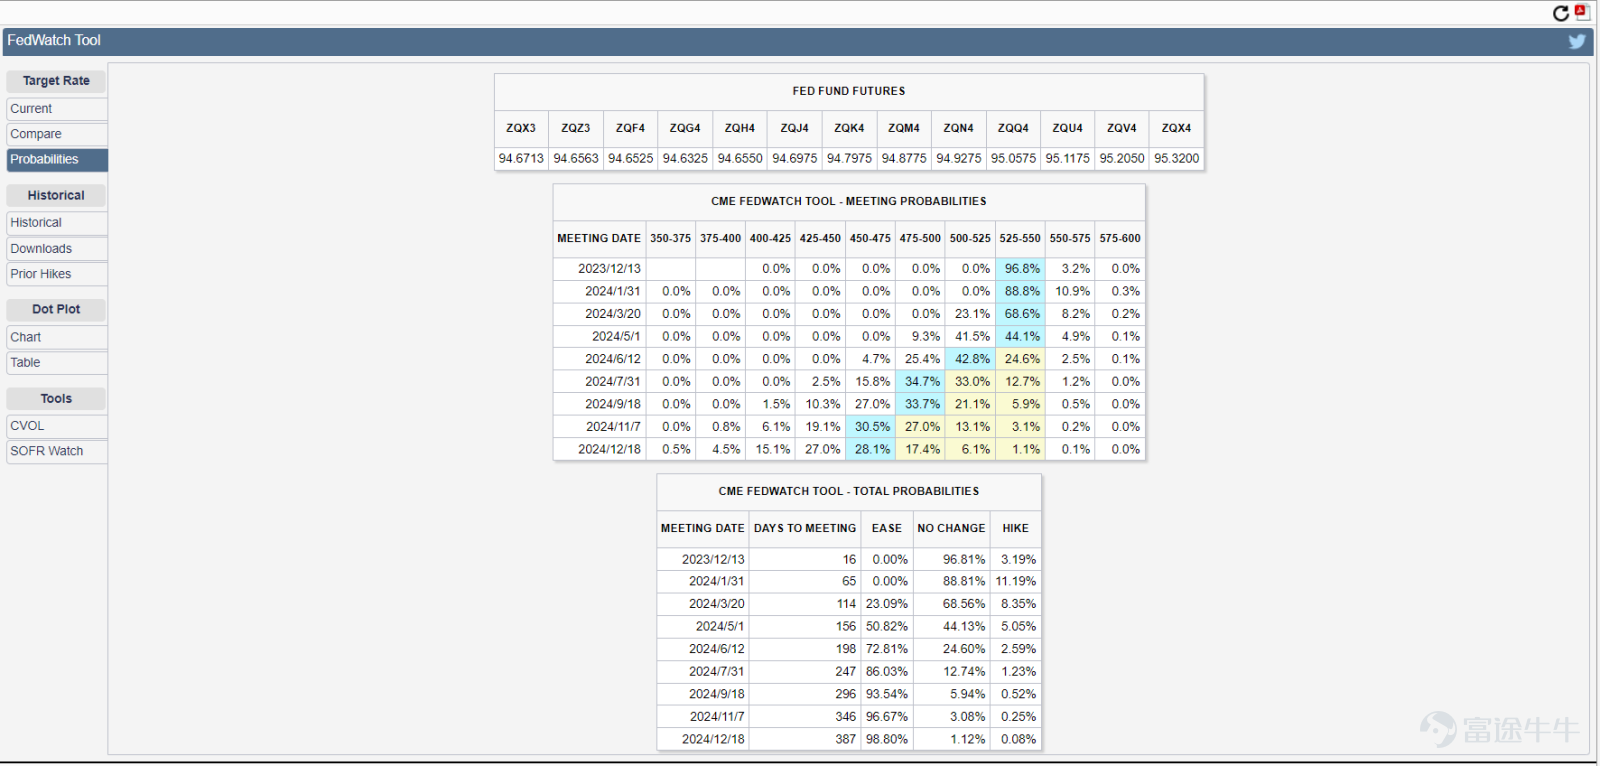Click the 11.19% hike value
This screenshot has height=766, width=1600.
coord(1016,582)
